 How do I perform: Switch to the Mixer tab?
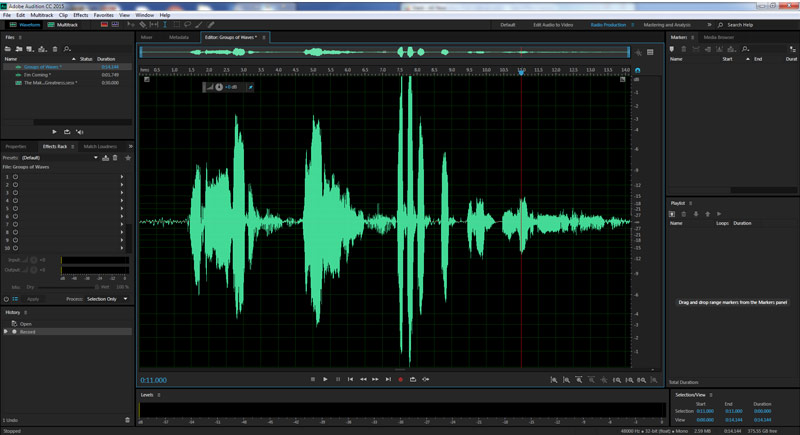(x=146, y=37)
